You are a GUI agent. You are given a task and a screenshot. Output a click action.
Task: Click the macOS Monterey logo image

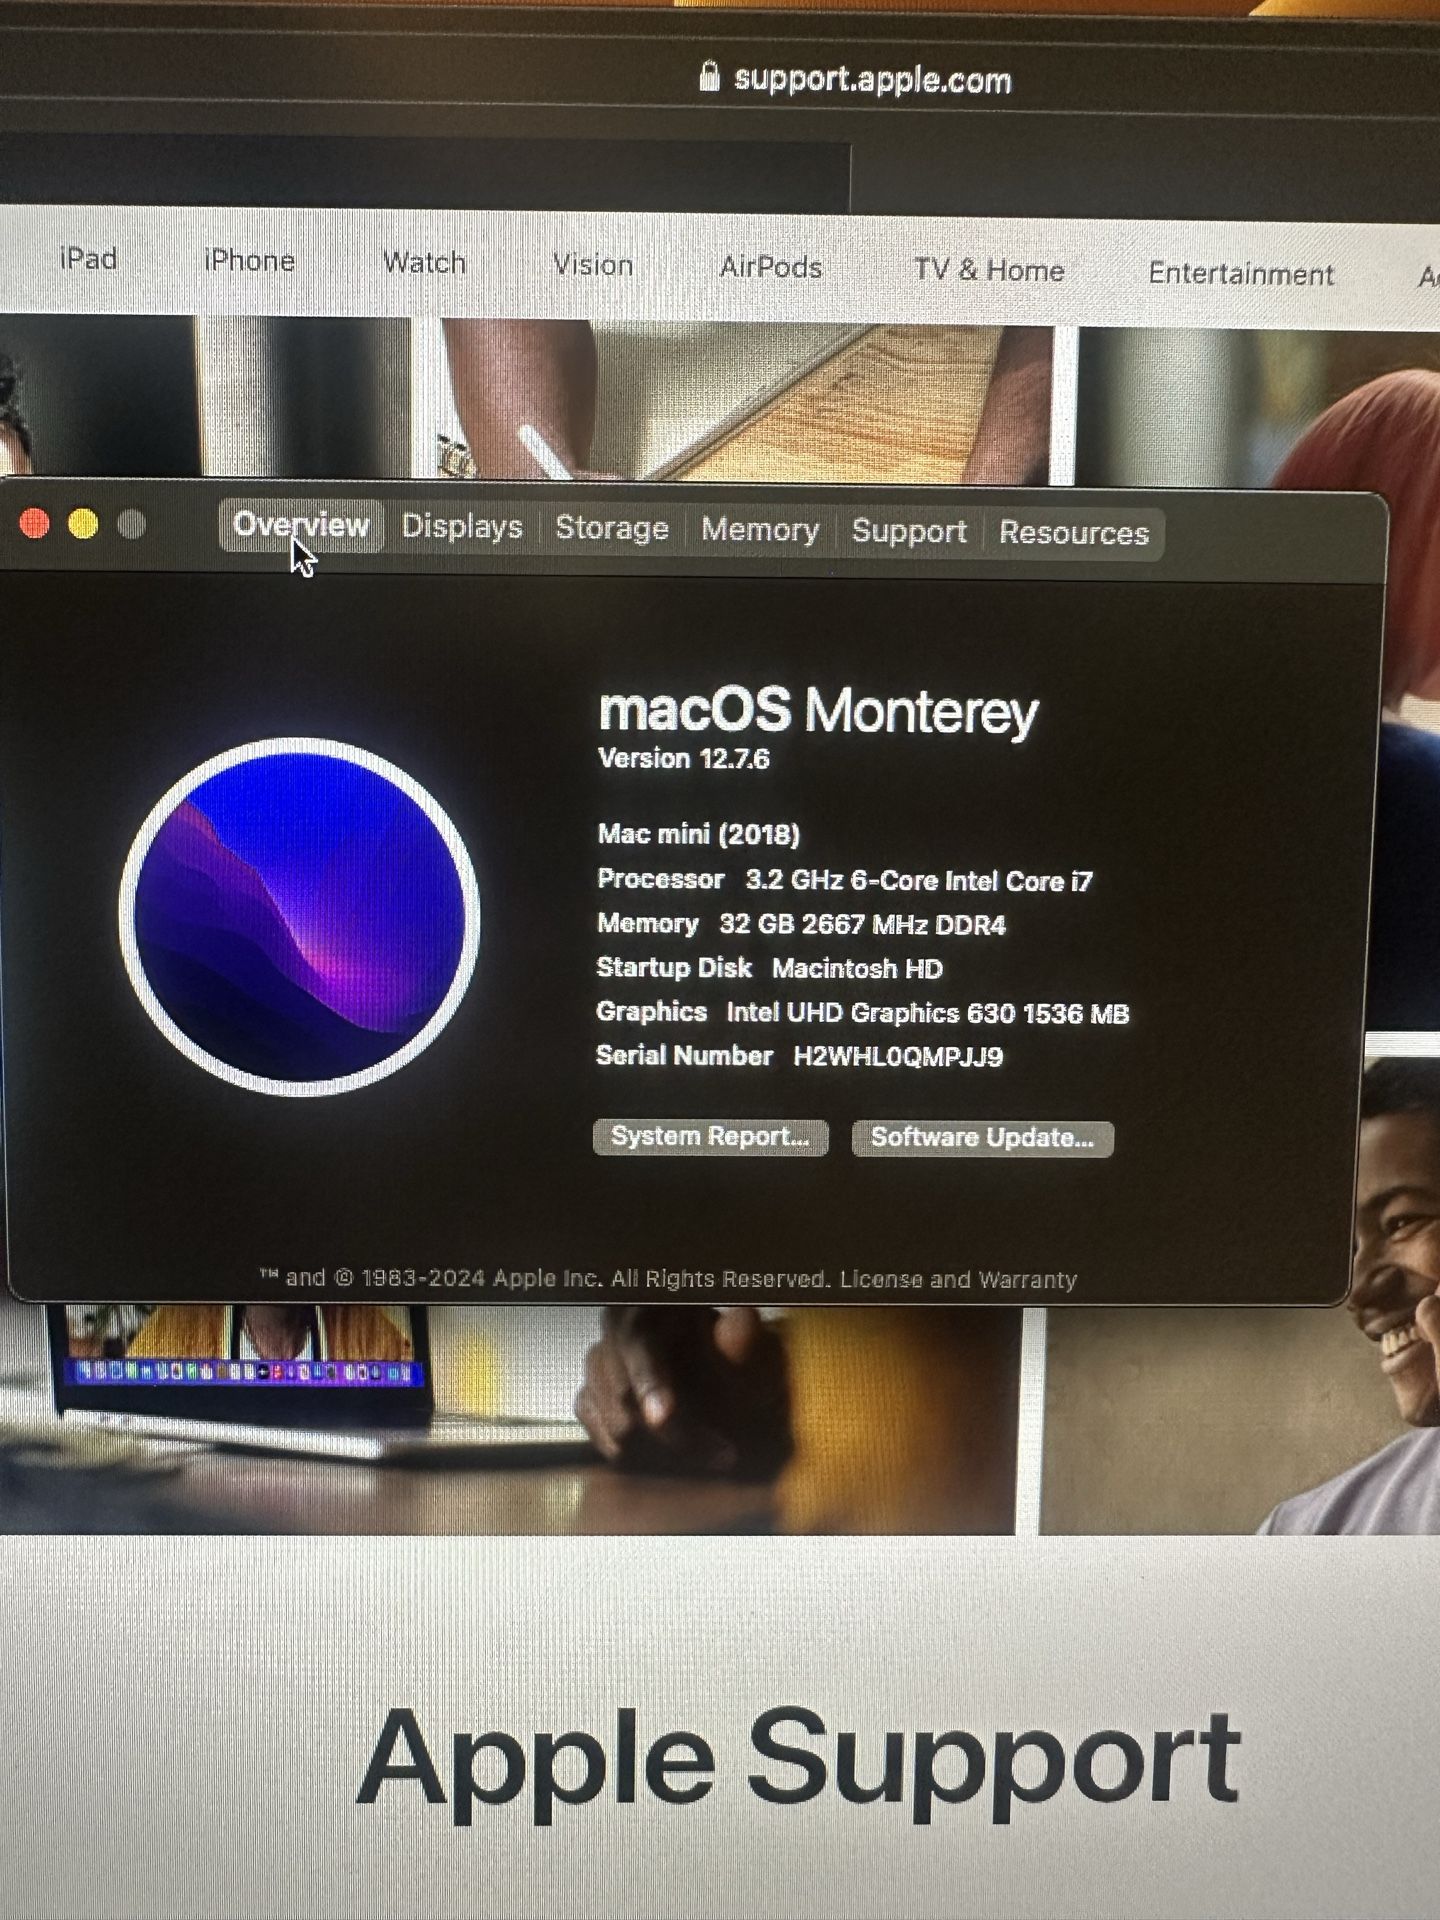299,916
